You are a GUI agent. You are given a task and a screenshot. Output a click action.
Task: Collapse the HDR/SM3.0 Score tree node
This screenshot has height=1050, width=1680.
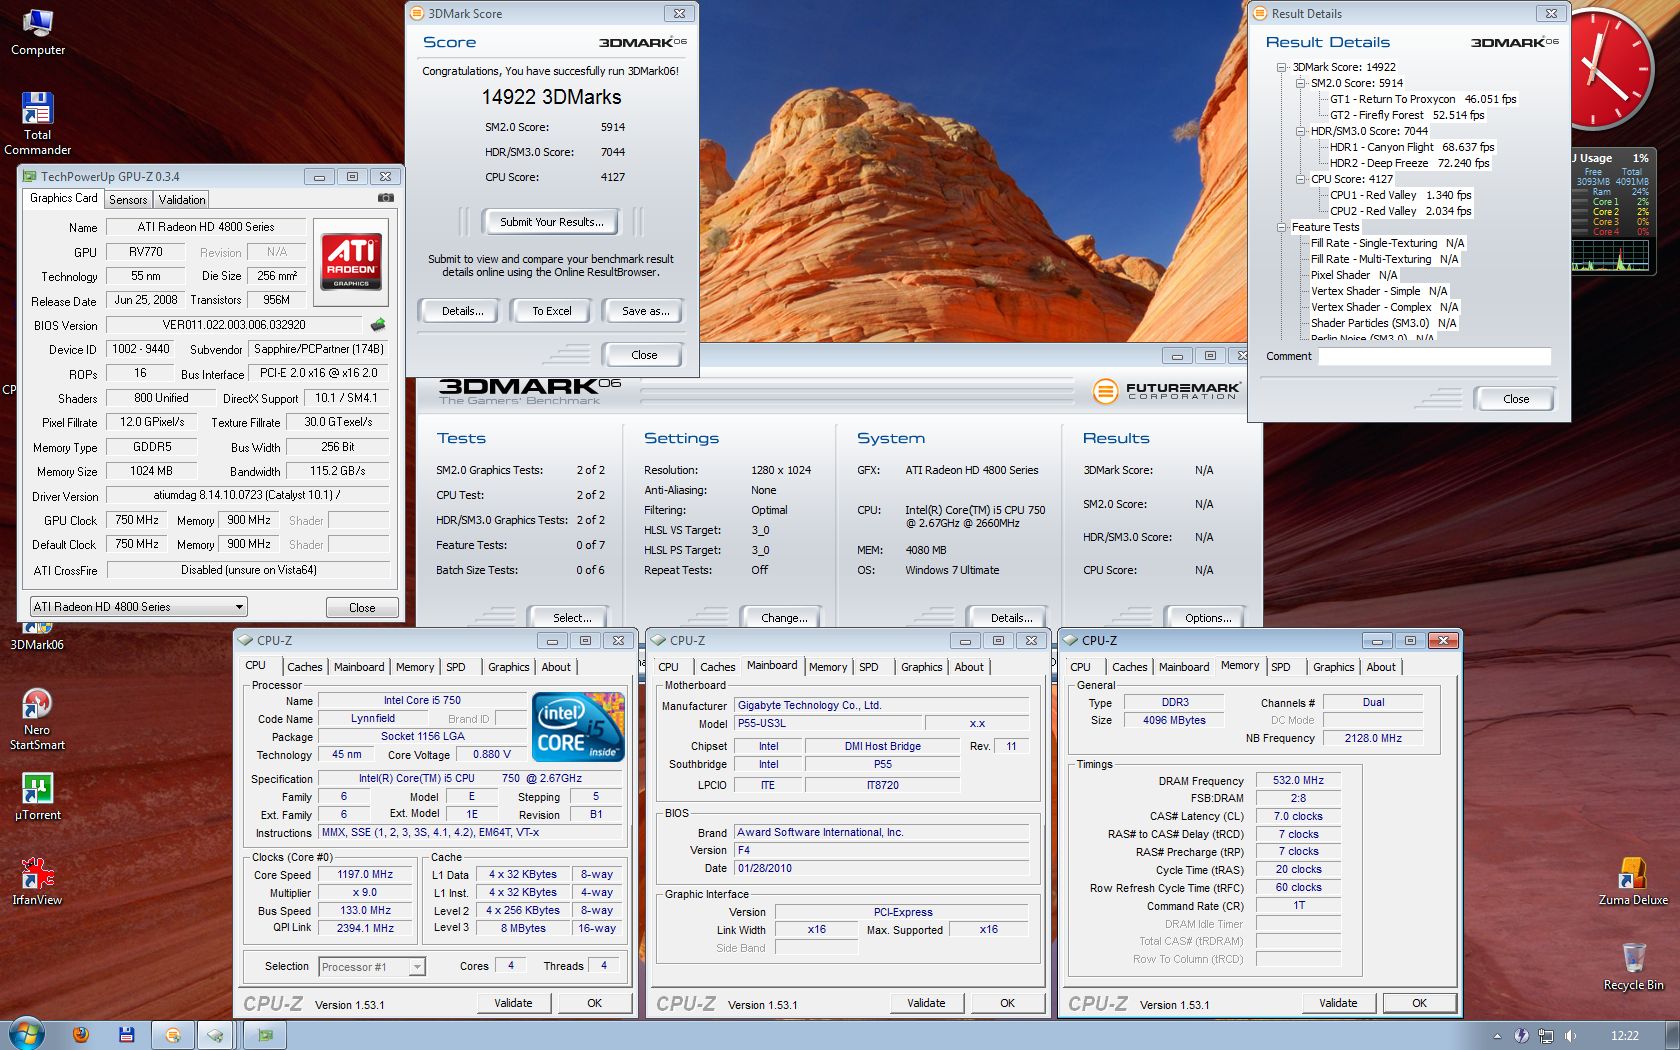click(1300, 131)
